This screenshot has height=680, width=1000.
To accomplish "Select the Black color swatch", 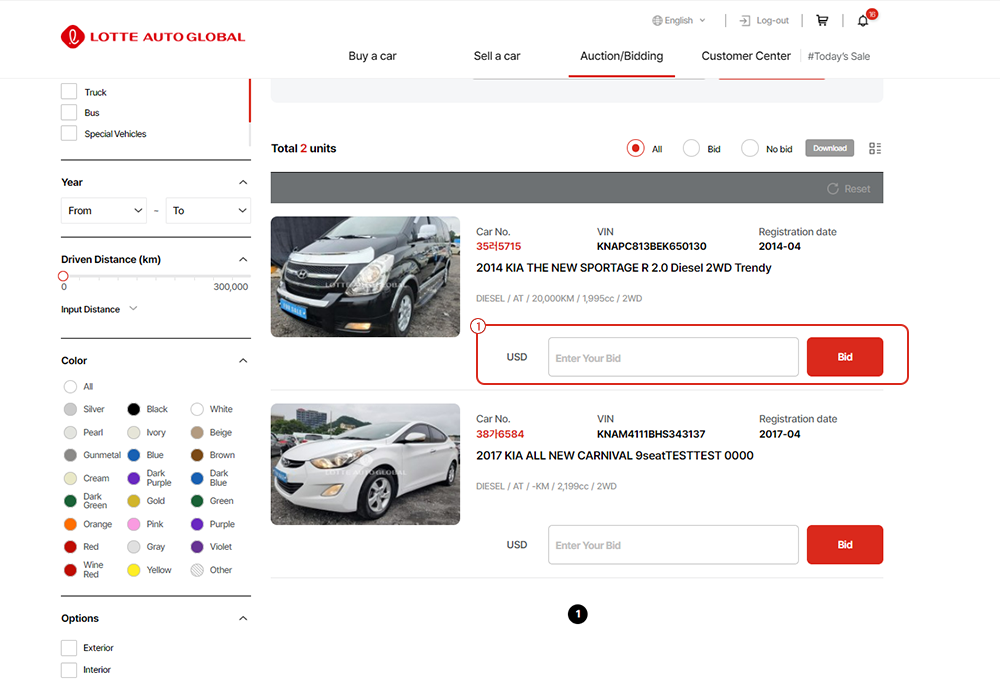I will (133, 409).
